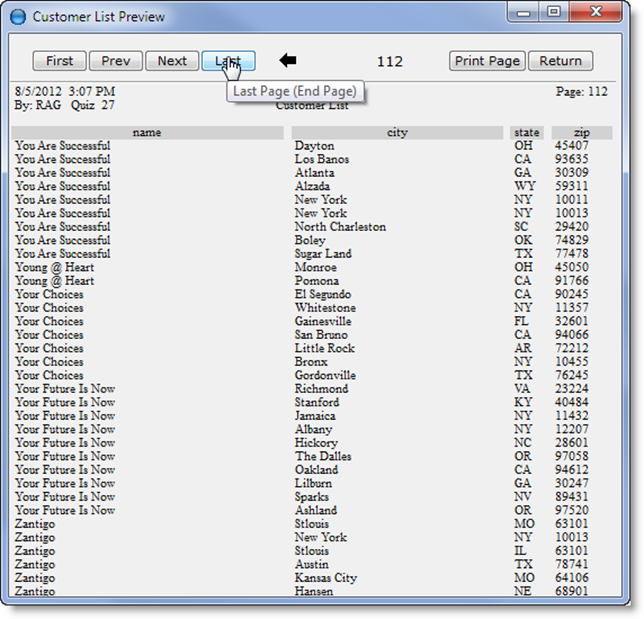The width and height of the screenshot is (644, 619).
Task: Select the city column header
Action: point(397,133)
